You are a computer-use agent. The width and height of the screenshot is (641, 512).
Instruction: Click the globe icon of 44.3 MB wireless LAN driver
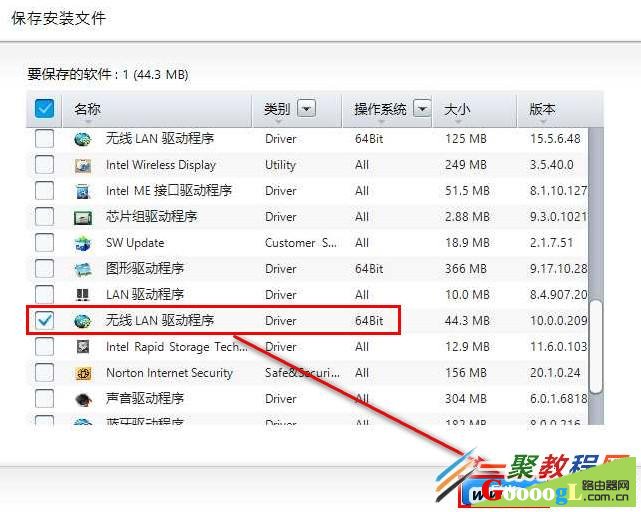coord(83,321)
